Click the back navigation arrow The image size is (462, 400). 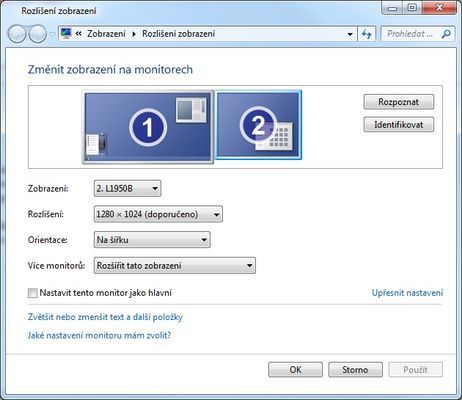[x=17, y=34]
